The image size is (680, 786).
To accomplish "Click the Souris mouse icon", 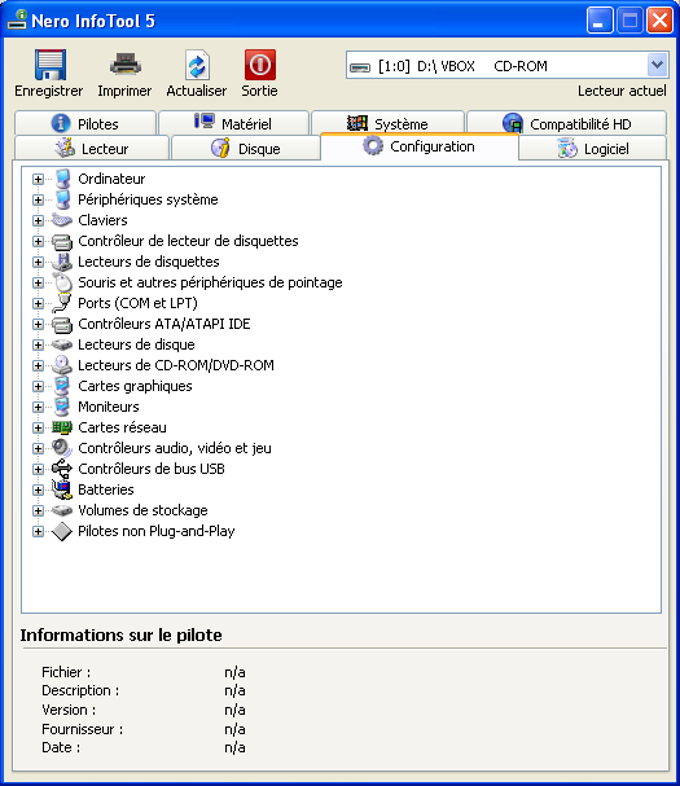I will 63,282.
